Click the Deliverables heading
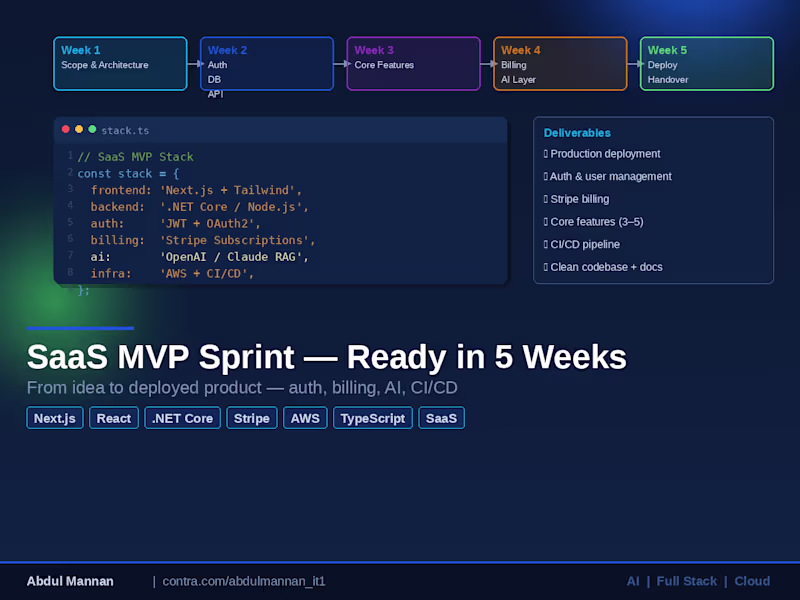 577,133
